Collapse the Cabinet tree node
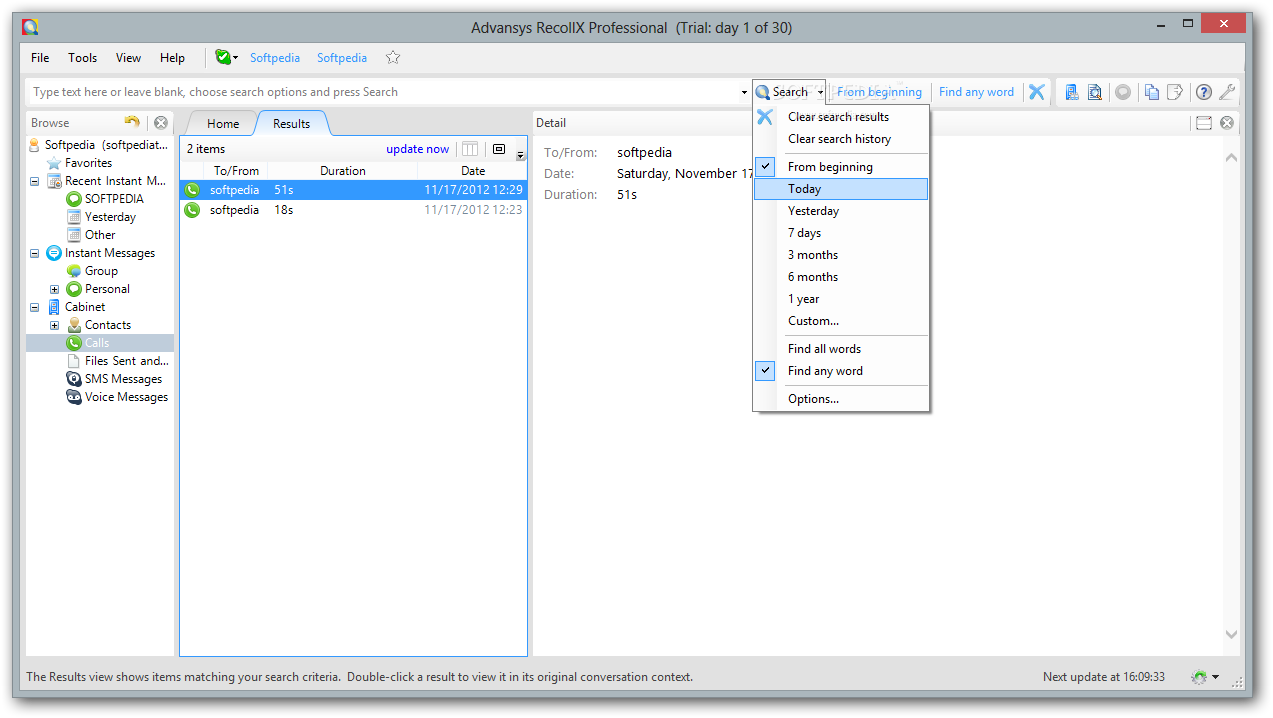This screenshot has height=718, width=1273. pyautogui.click(x=34, y=307)
